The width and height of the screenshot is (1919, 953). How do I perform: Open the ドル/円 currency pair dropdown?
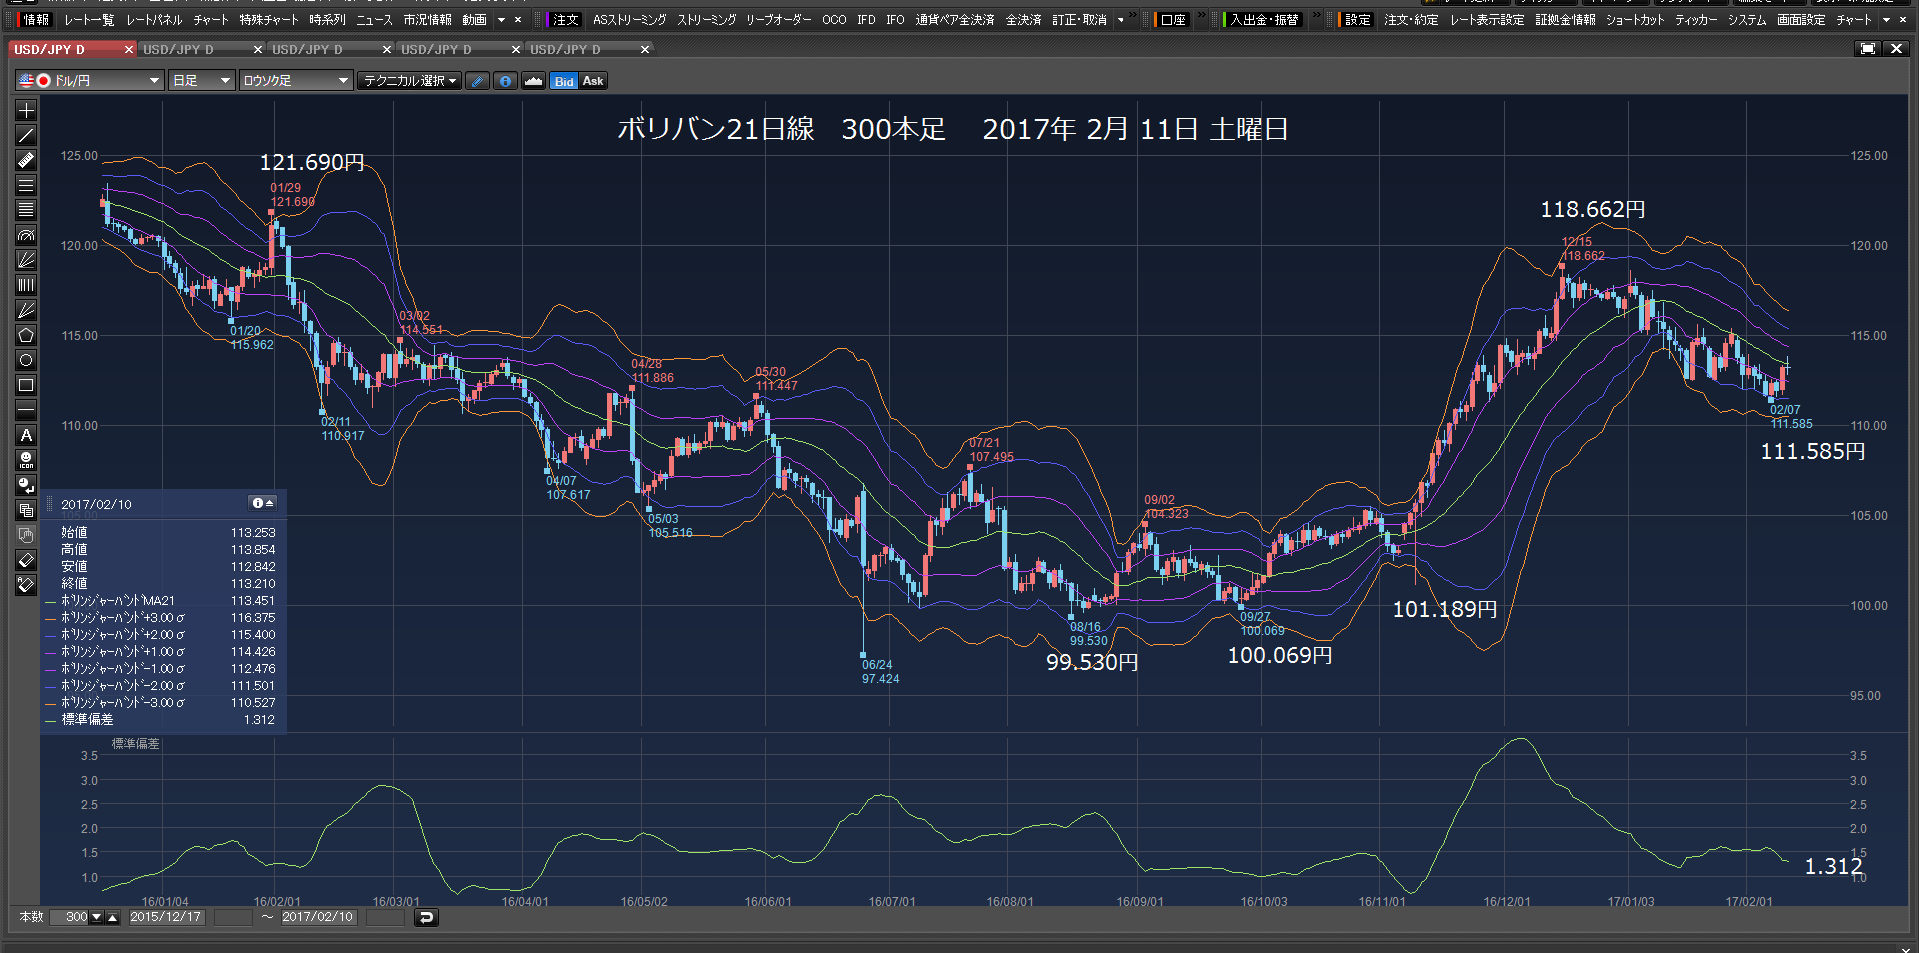tap(89, 81)
